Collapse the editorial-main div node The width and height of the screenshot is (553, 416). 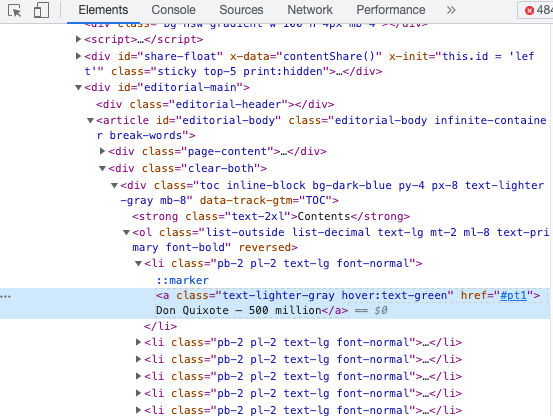[78, 87]
